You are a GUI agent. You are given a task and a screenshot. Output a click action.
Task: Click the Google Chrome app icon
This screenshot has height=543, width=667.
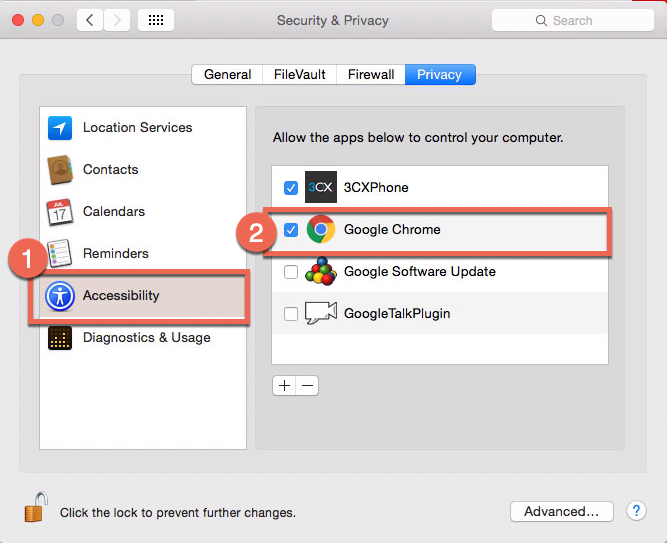321,230
